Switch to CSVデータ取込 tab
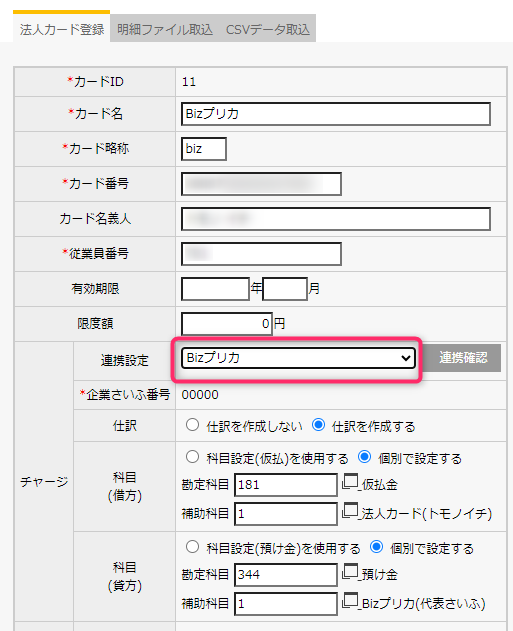Image resolution: width=513 pixels, height=631 pixels. (268, 29)
